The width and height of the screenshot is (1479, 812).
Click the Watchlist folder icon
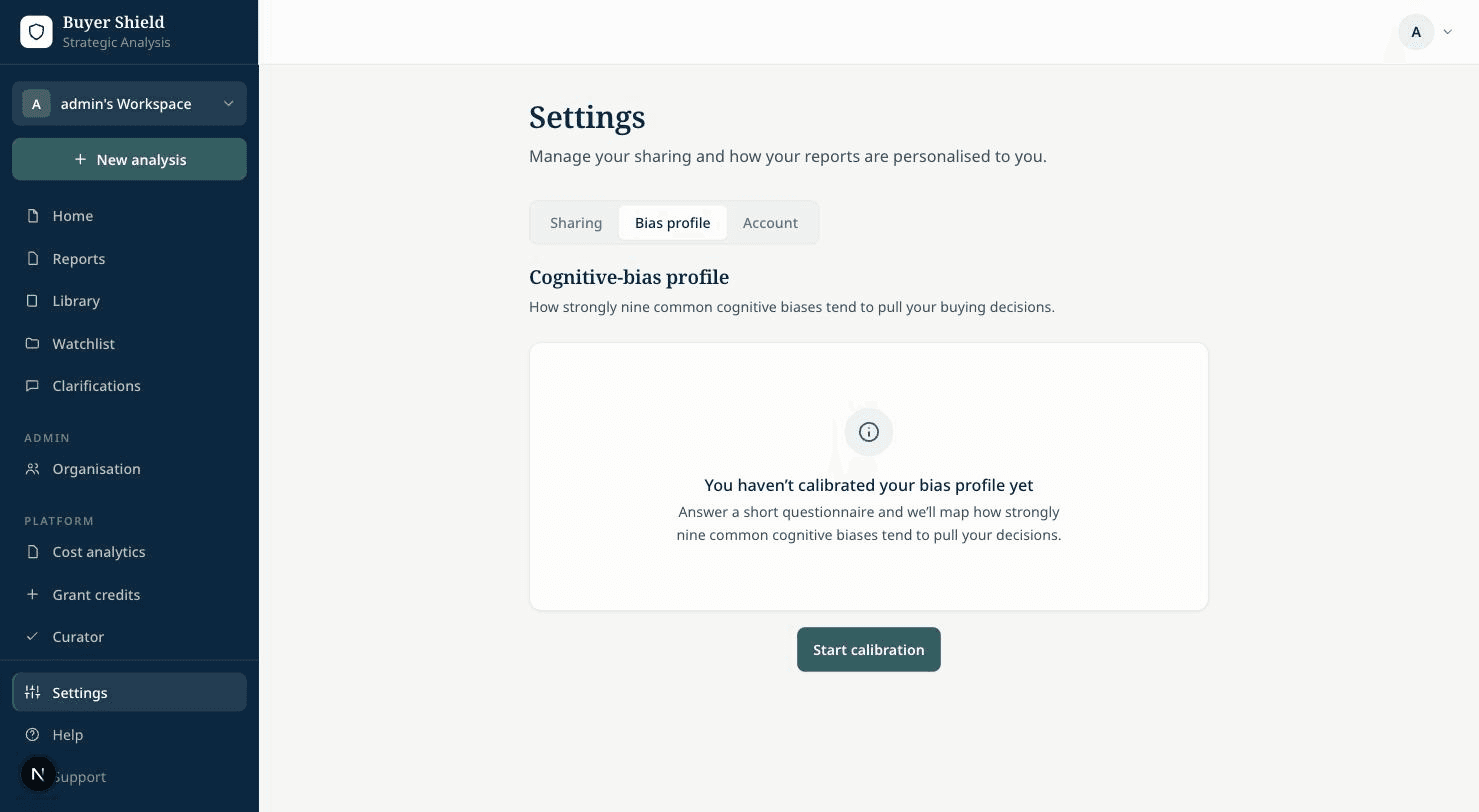pos(33,344)
